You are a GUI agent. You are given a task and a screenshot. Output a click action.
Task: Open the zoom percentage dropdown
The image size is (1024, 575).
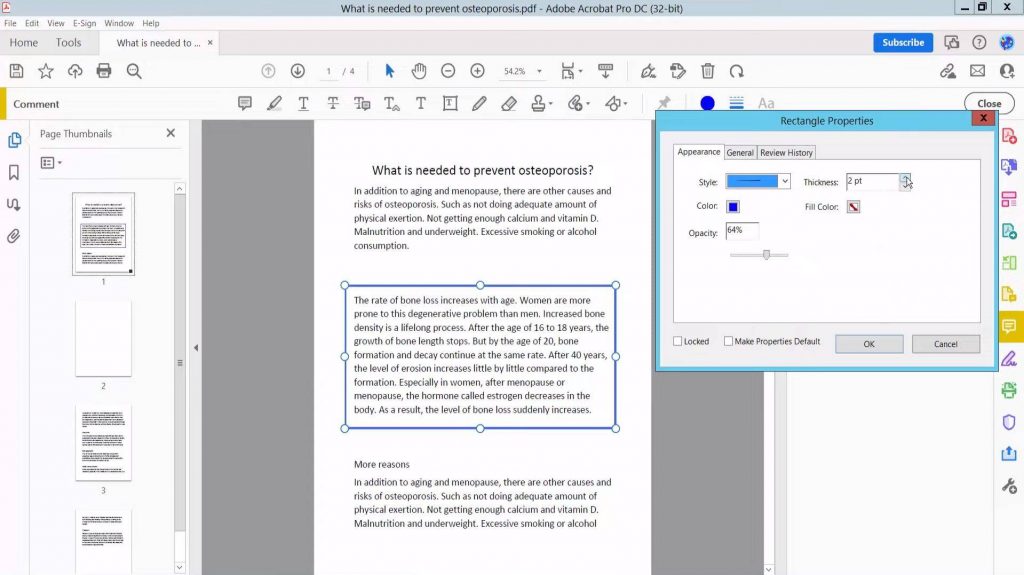pos(539,71)
